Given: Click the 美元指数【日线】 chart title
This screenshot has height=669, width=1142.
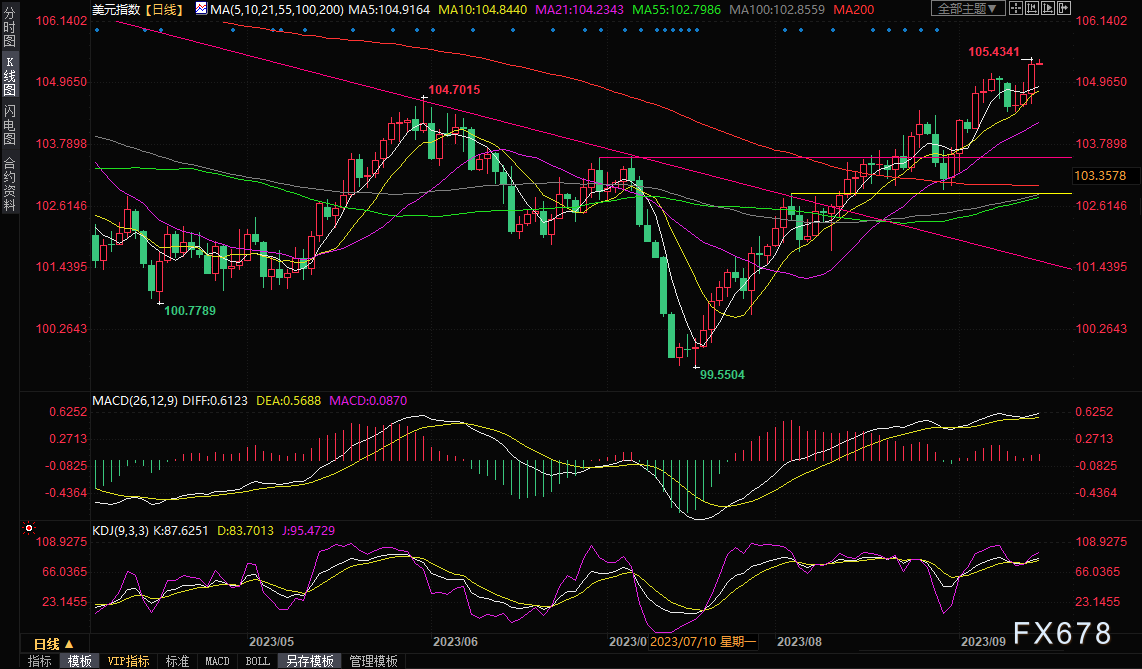Looking at the screenshot, I should click(138, 9).
